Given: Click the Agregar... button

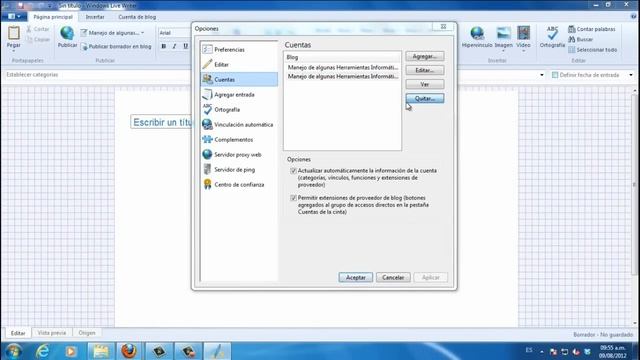Looking at the screenshot, I should (x=424, y=56).
